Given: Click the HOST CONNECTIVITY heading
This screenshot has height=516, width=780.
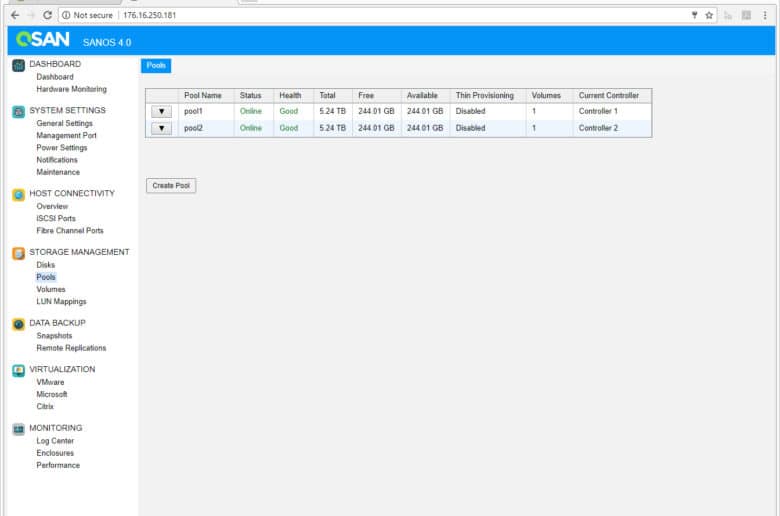Looking at the screenshot, I should (x=72, y=194).
